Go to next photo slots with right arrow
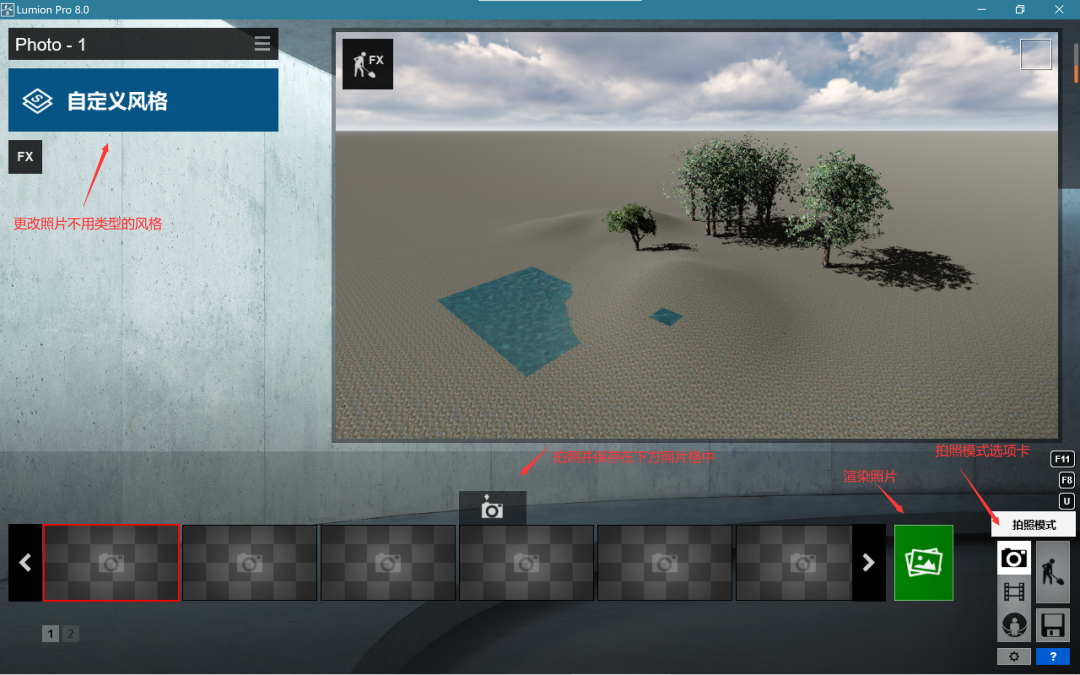 coord(869,563)
